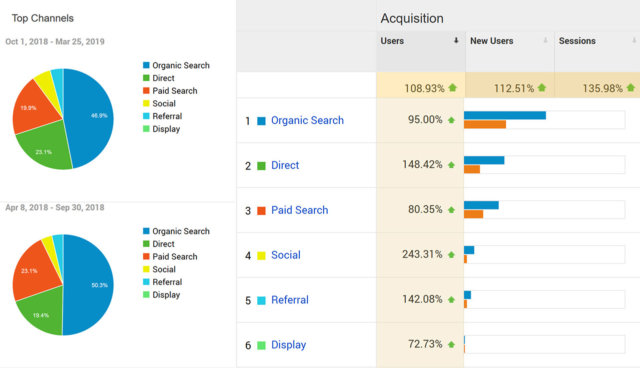Image resolution: width=640 pixels, height=368 pixels.
Task: Click Direct legend entry of the Apr 2018 chart
Action: tap(159, 244)
